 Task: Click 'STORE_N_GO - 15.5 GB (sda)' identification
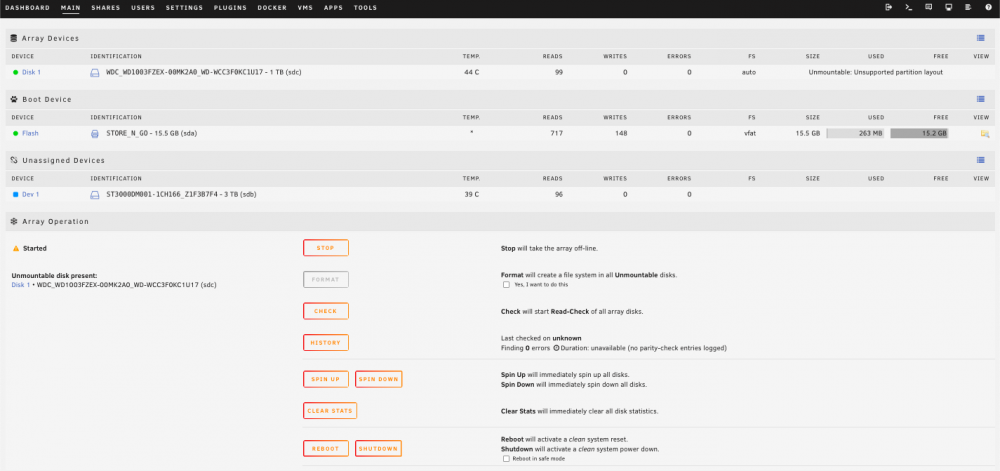[x=151, y=134]
